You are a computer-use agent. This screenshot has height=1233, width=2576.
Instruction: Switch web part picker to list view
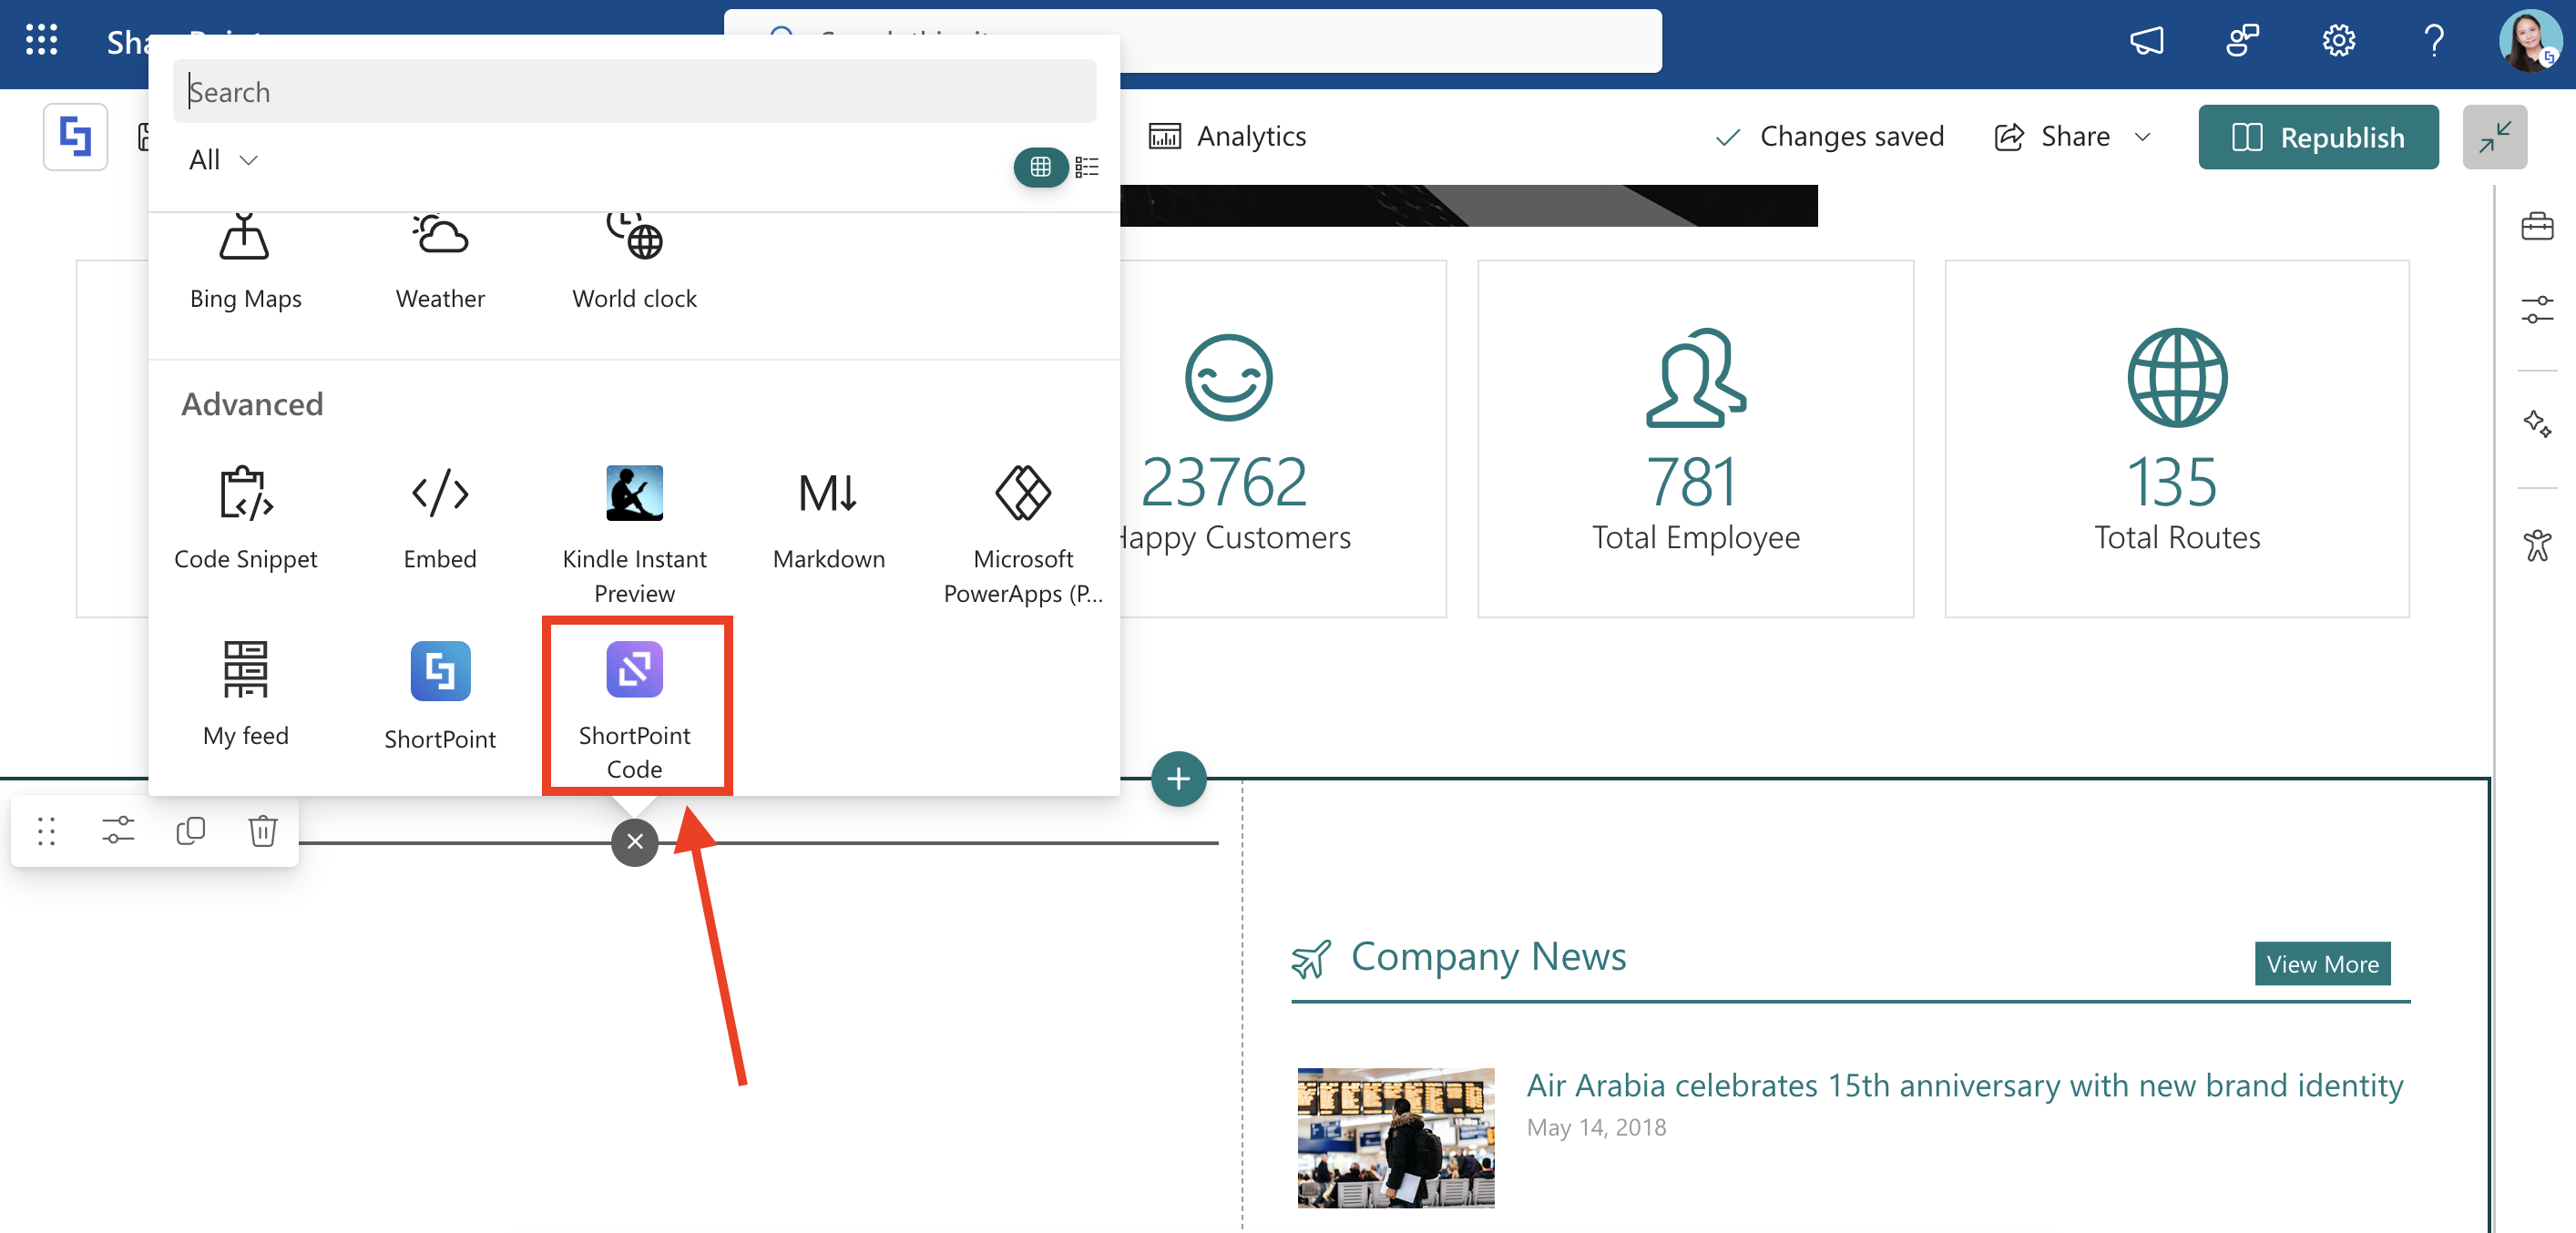pos(1087,167)
